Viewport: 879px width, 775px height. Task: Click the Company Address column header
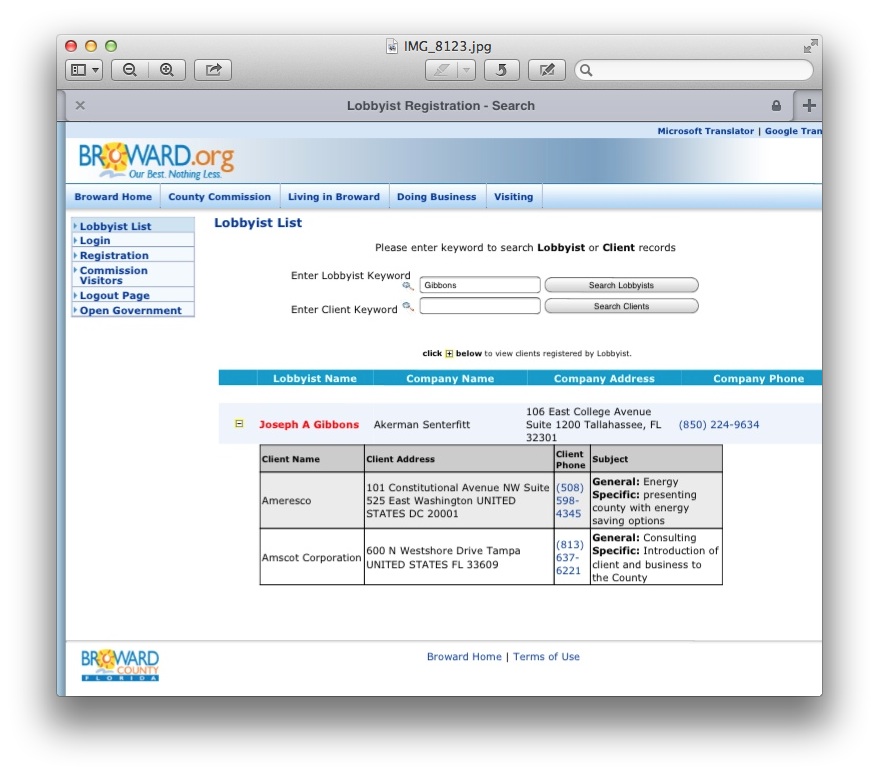[604, 378]
